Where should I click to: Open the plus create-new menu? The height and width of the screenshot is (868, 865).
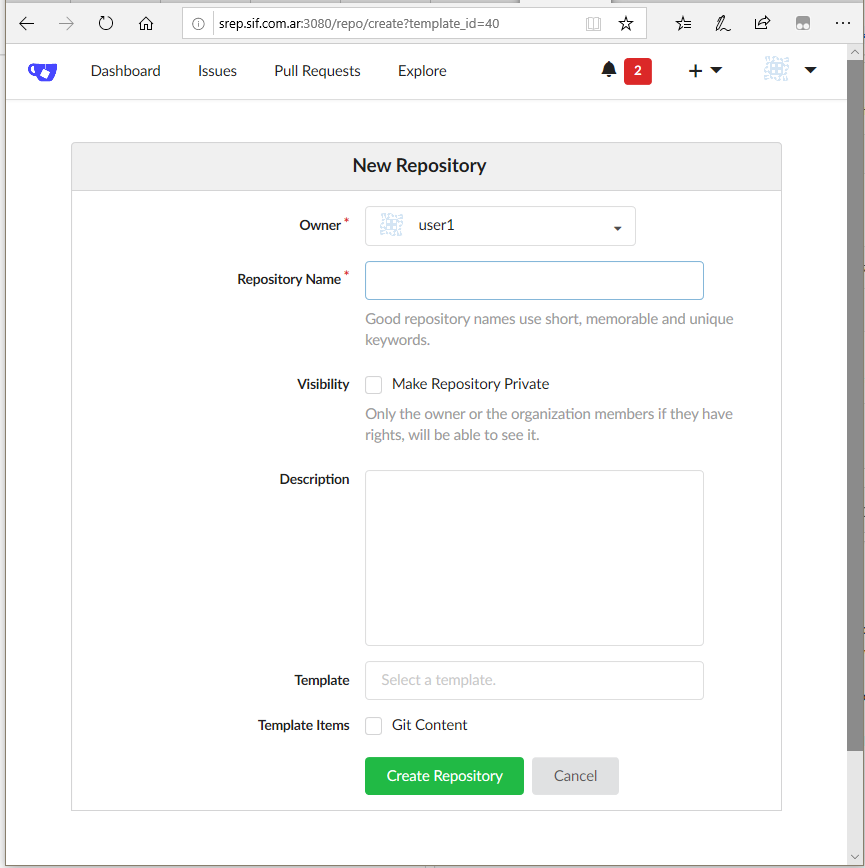click(705, 70)
